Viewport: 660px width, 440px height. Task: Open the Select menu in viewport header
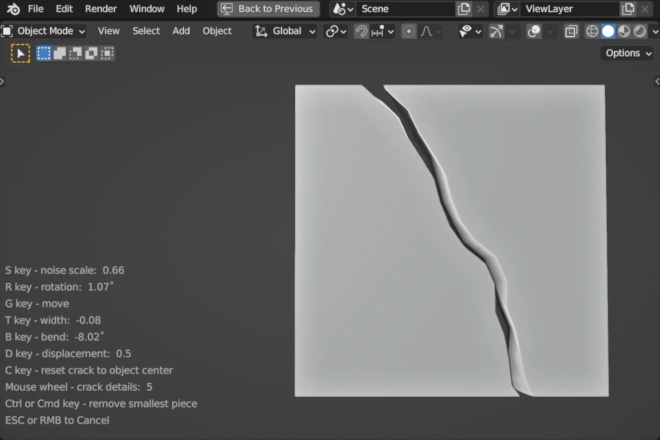click(146, 31)
